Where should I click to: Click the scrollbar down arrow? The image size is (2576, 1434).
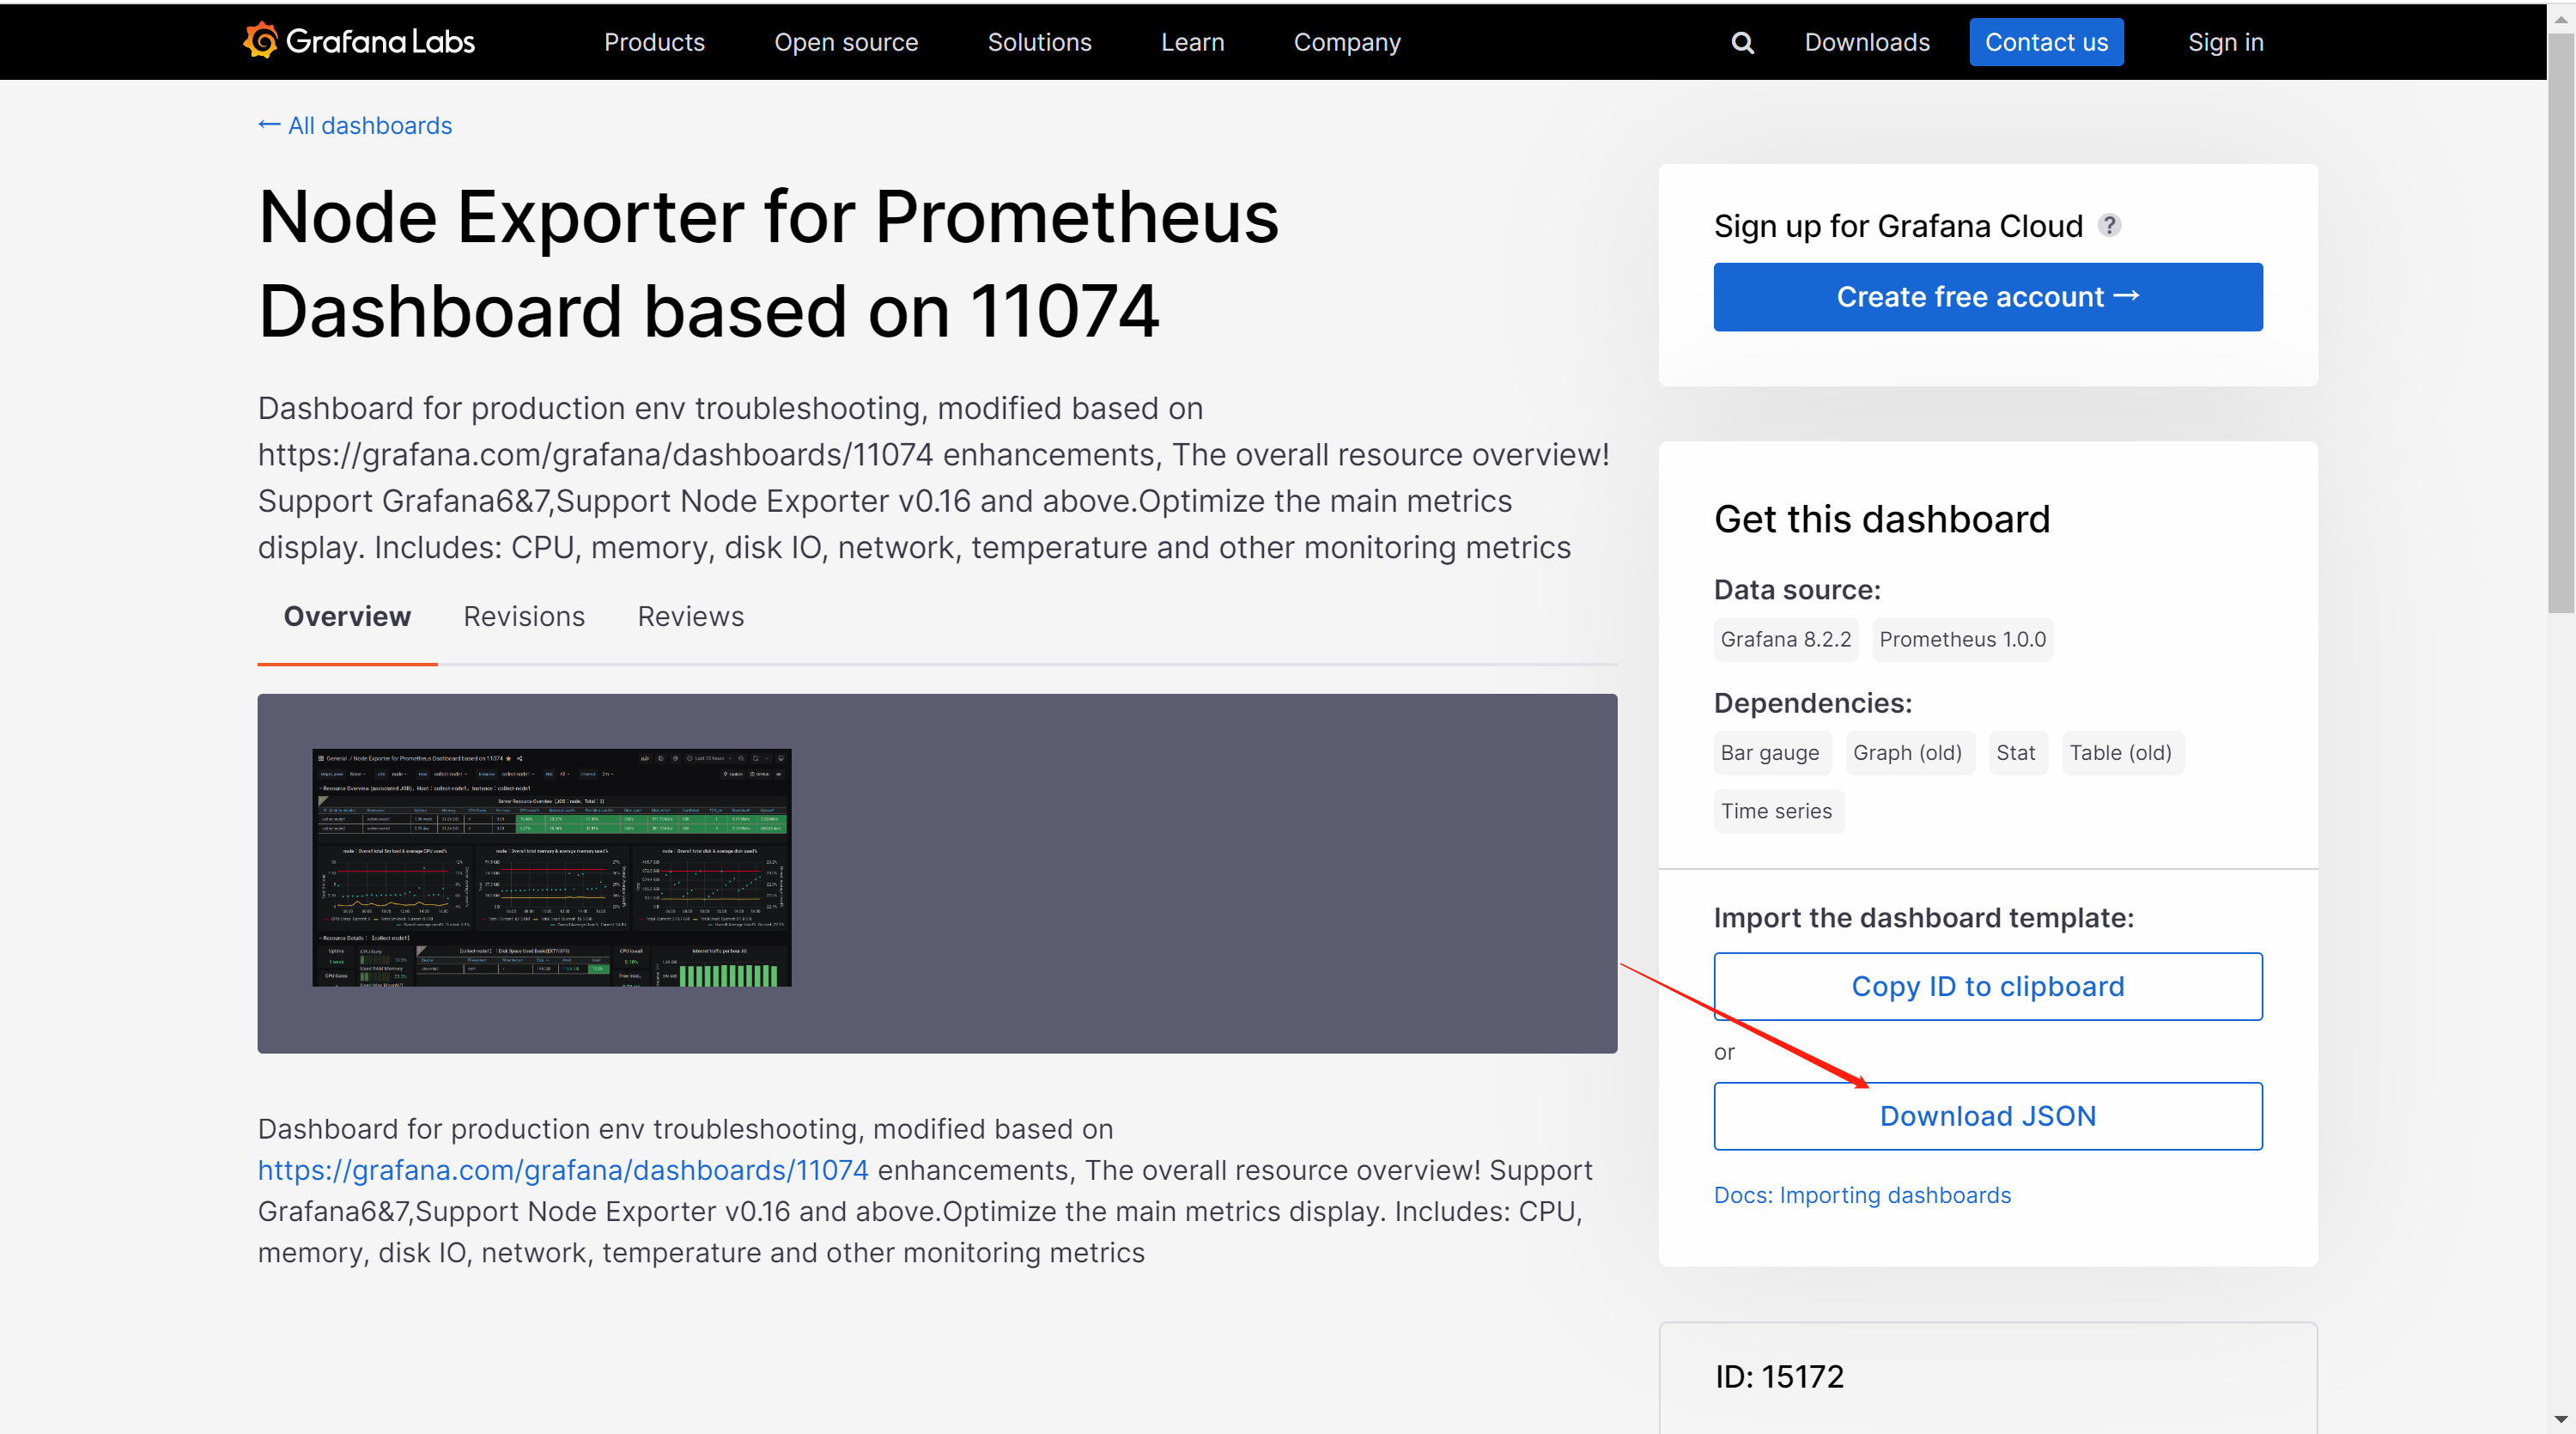point(2561,1420)
